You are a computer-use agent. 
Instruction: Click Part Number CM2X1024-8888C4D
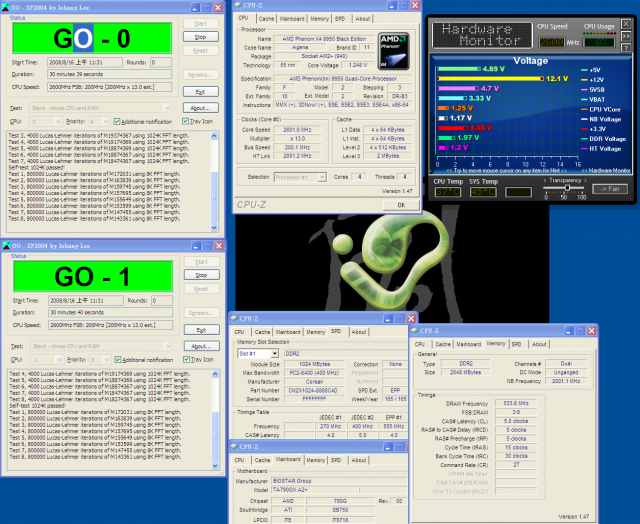(313, 391)
